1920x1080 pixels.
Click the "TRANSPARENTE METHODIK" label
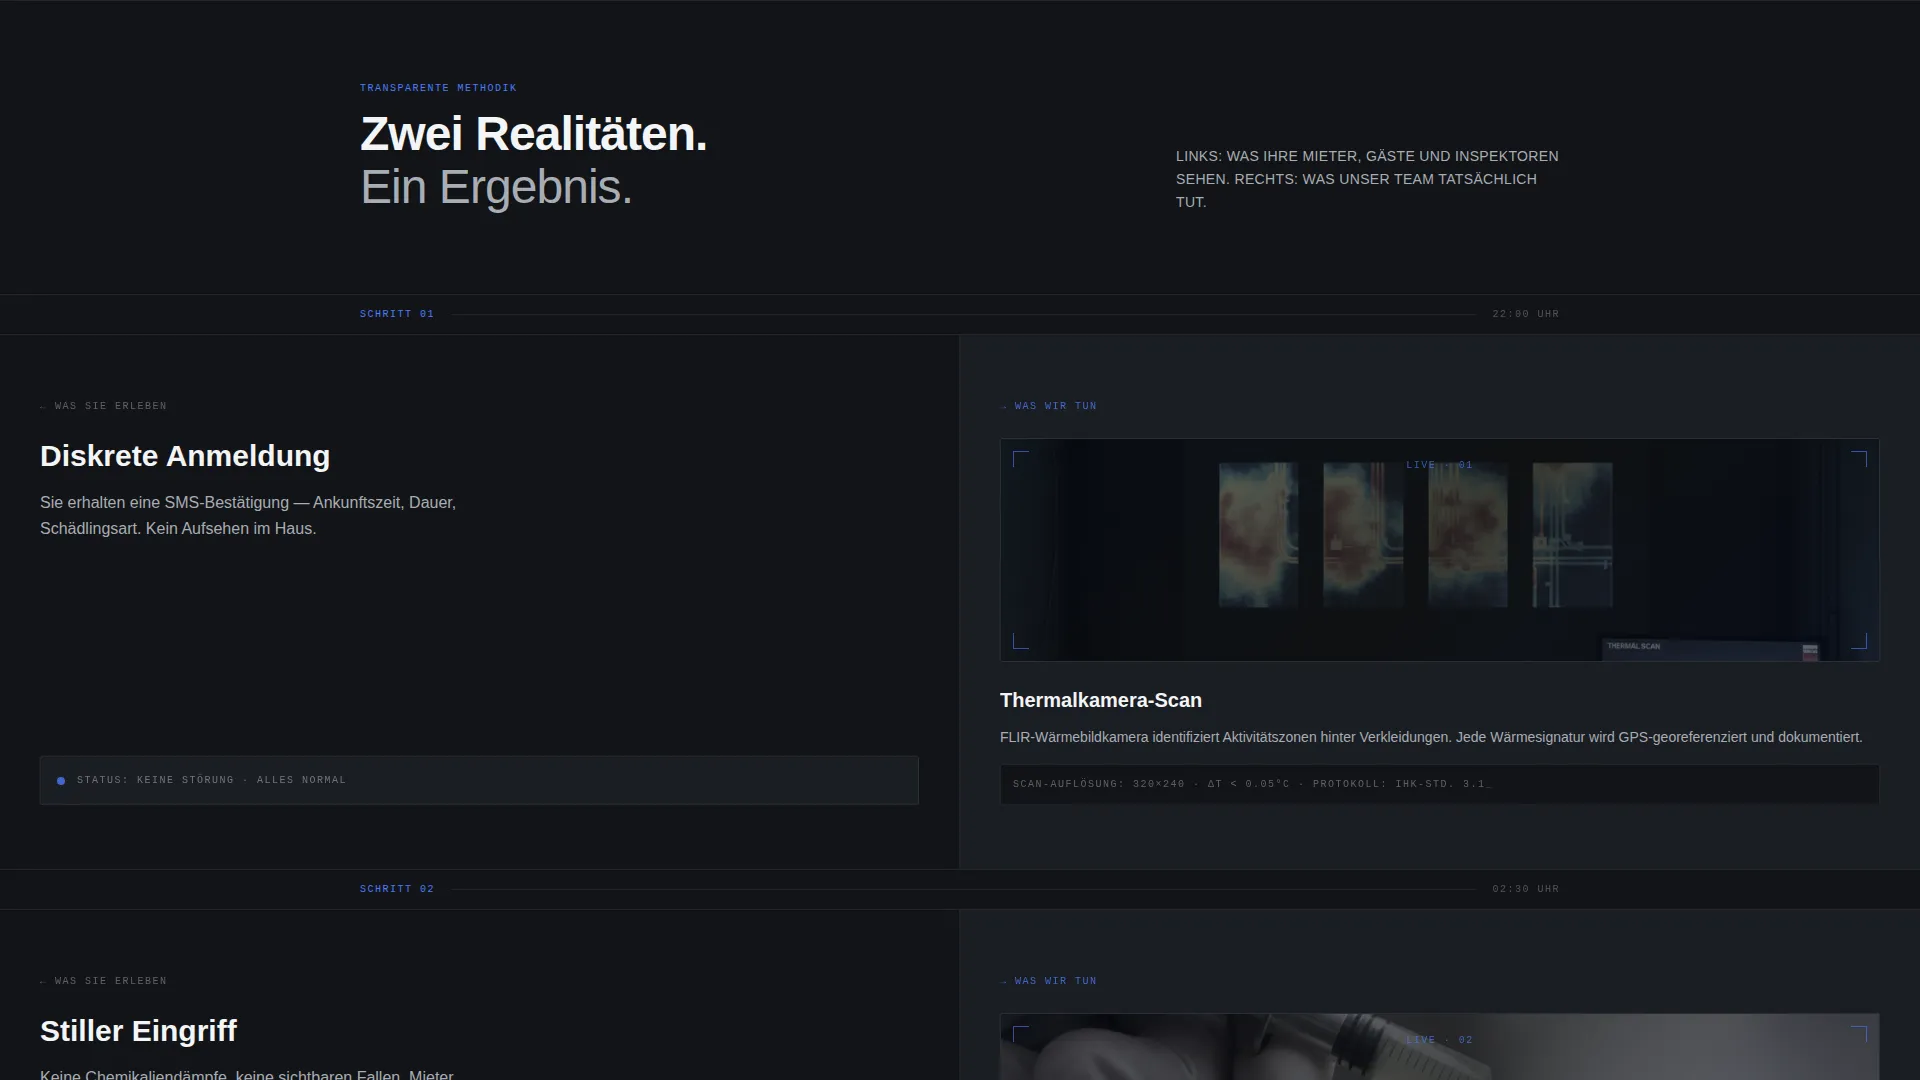click(x=438, y=88)
